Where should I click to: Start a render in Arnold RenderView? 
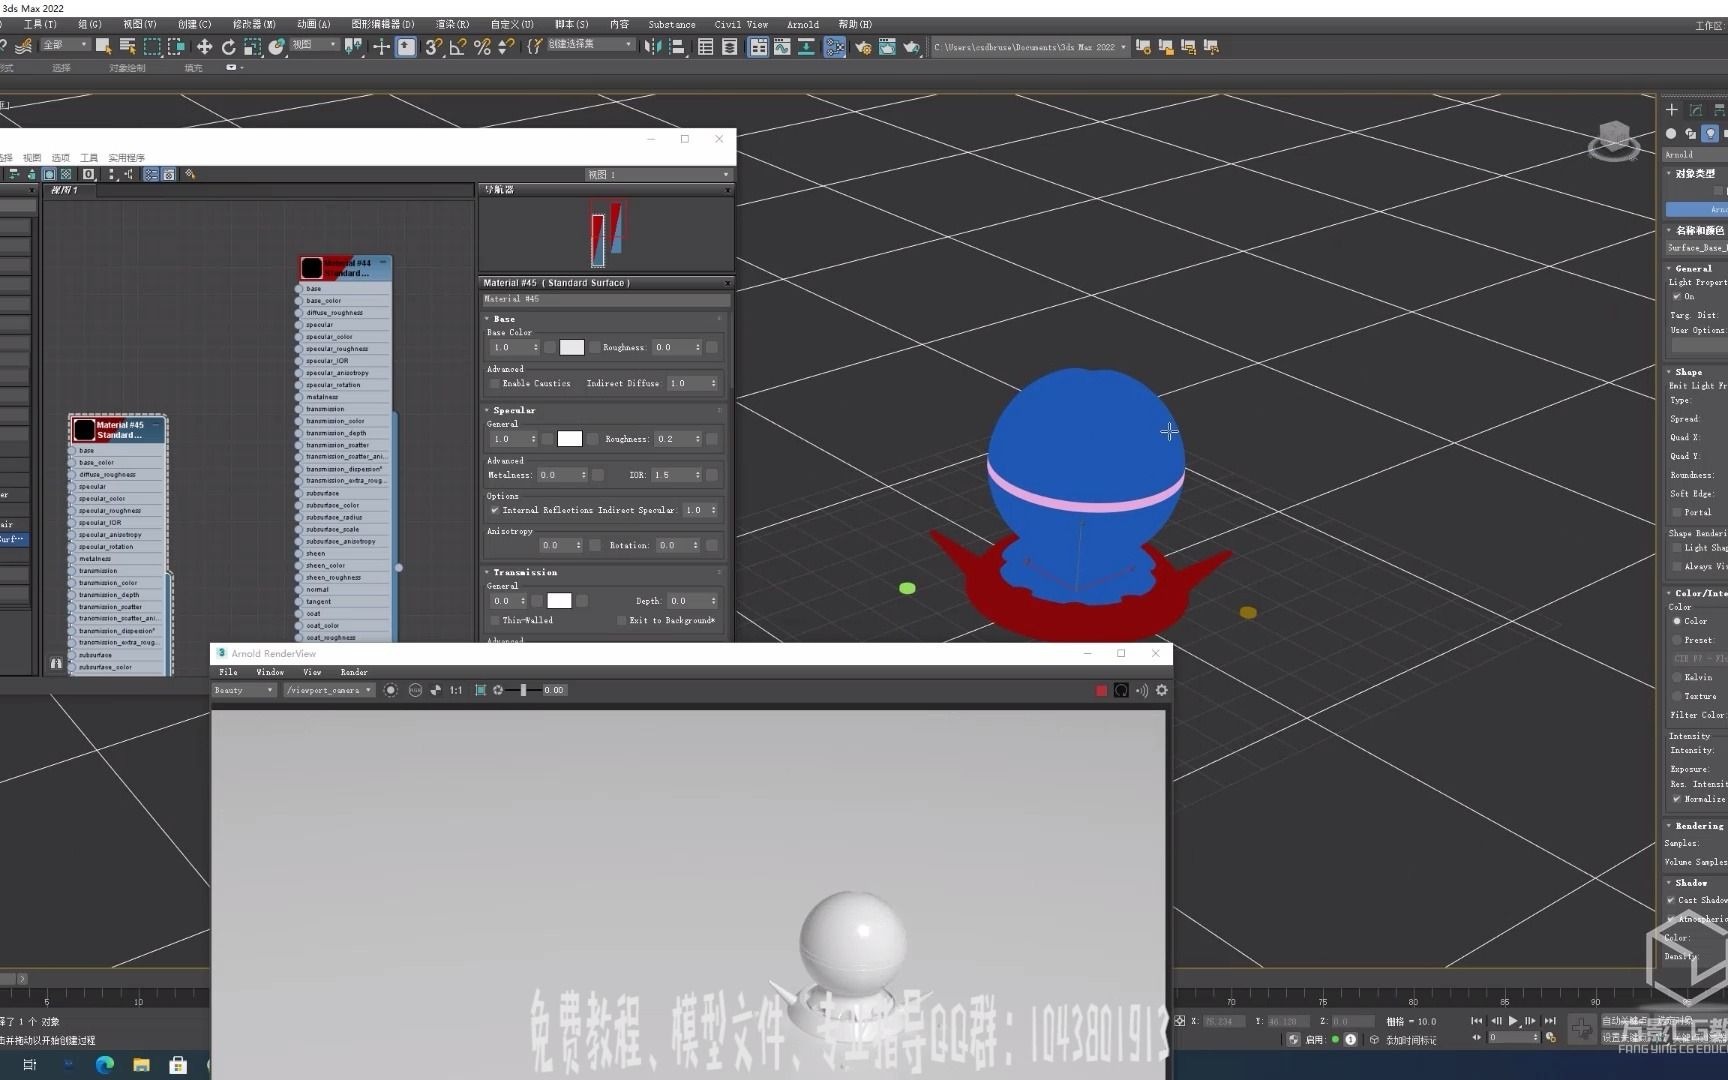390,690
